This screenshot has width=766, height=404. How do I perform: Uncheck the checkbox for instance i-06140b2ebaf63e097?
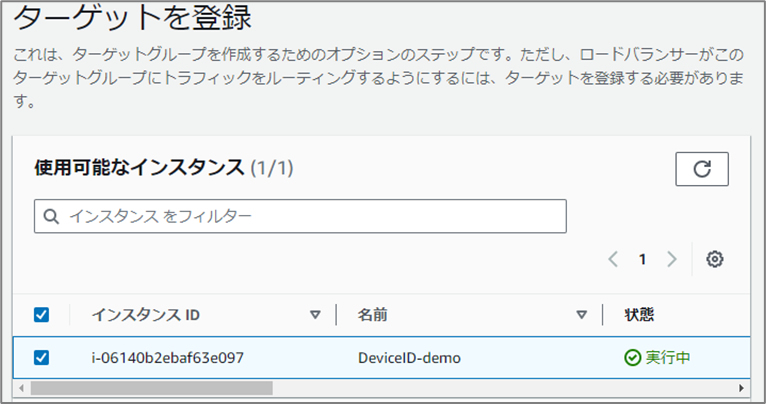point(42,357)
